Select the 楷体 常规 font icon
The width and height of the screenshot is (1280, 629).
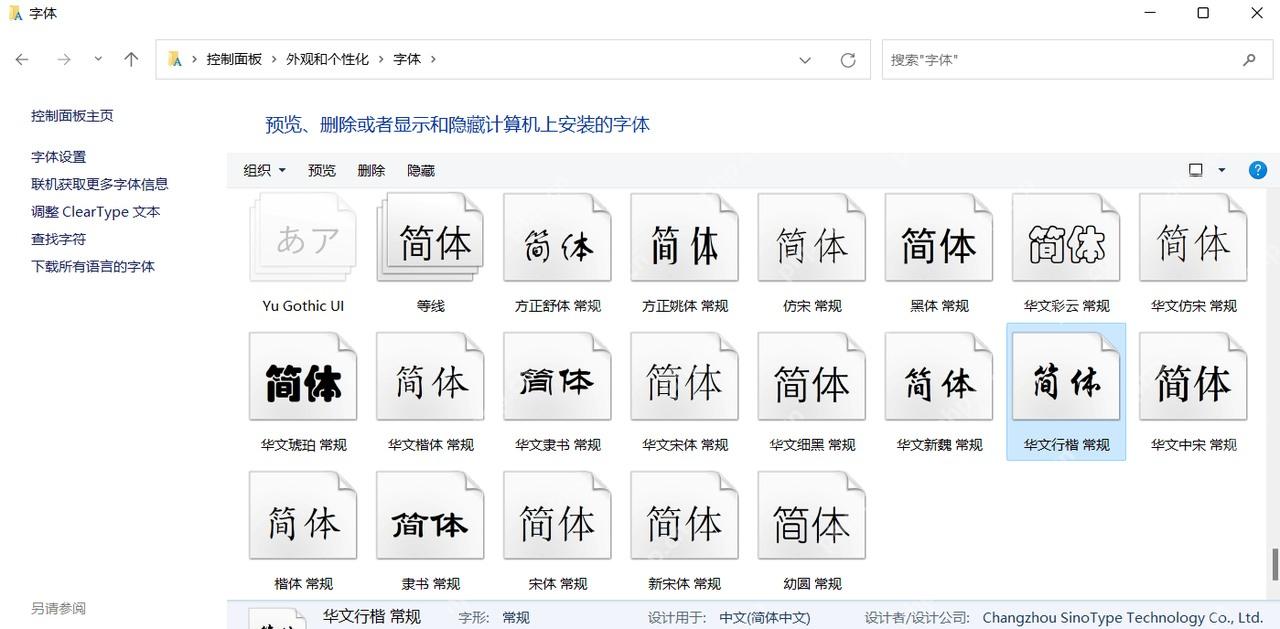(303, 516)
